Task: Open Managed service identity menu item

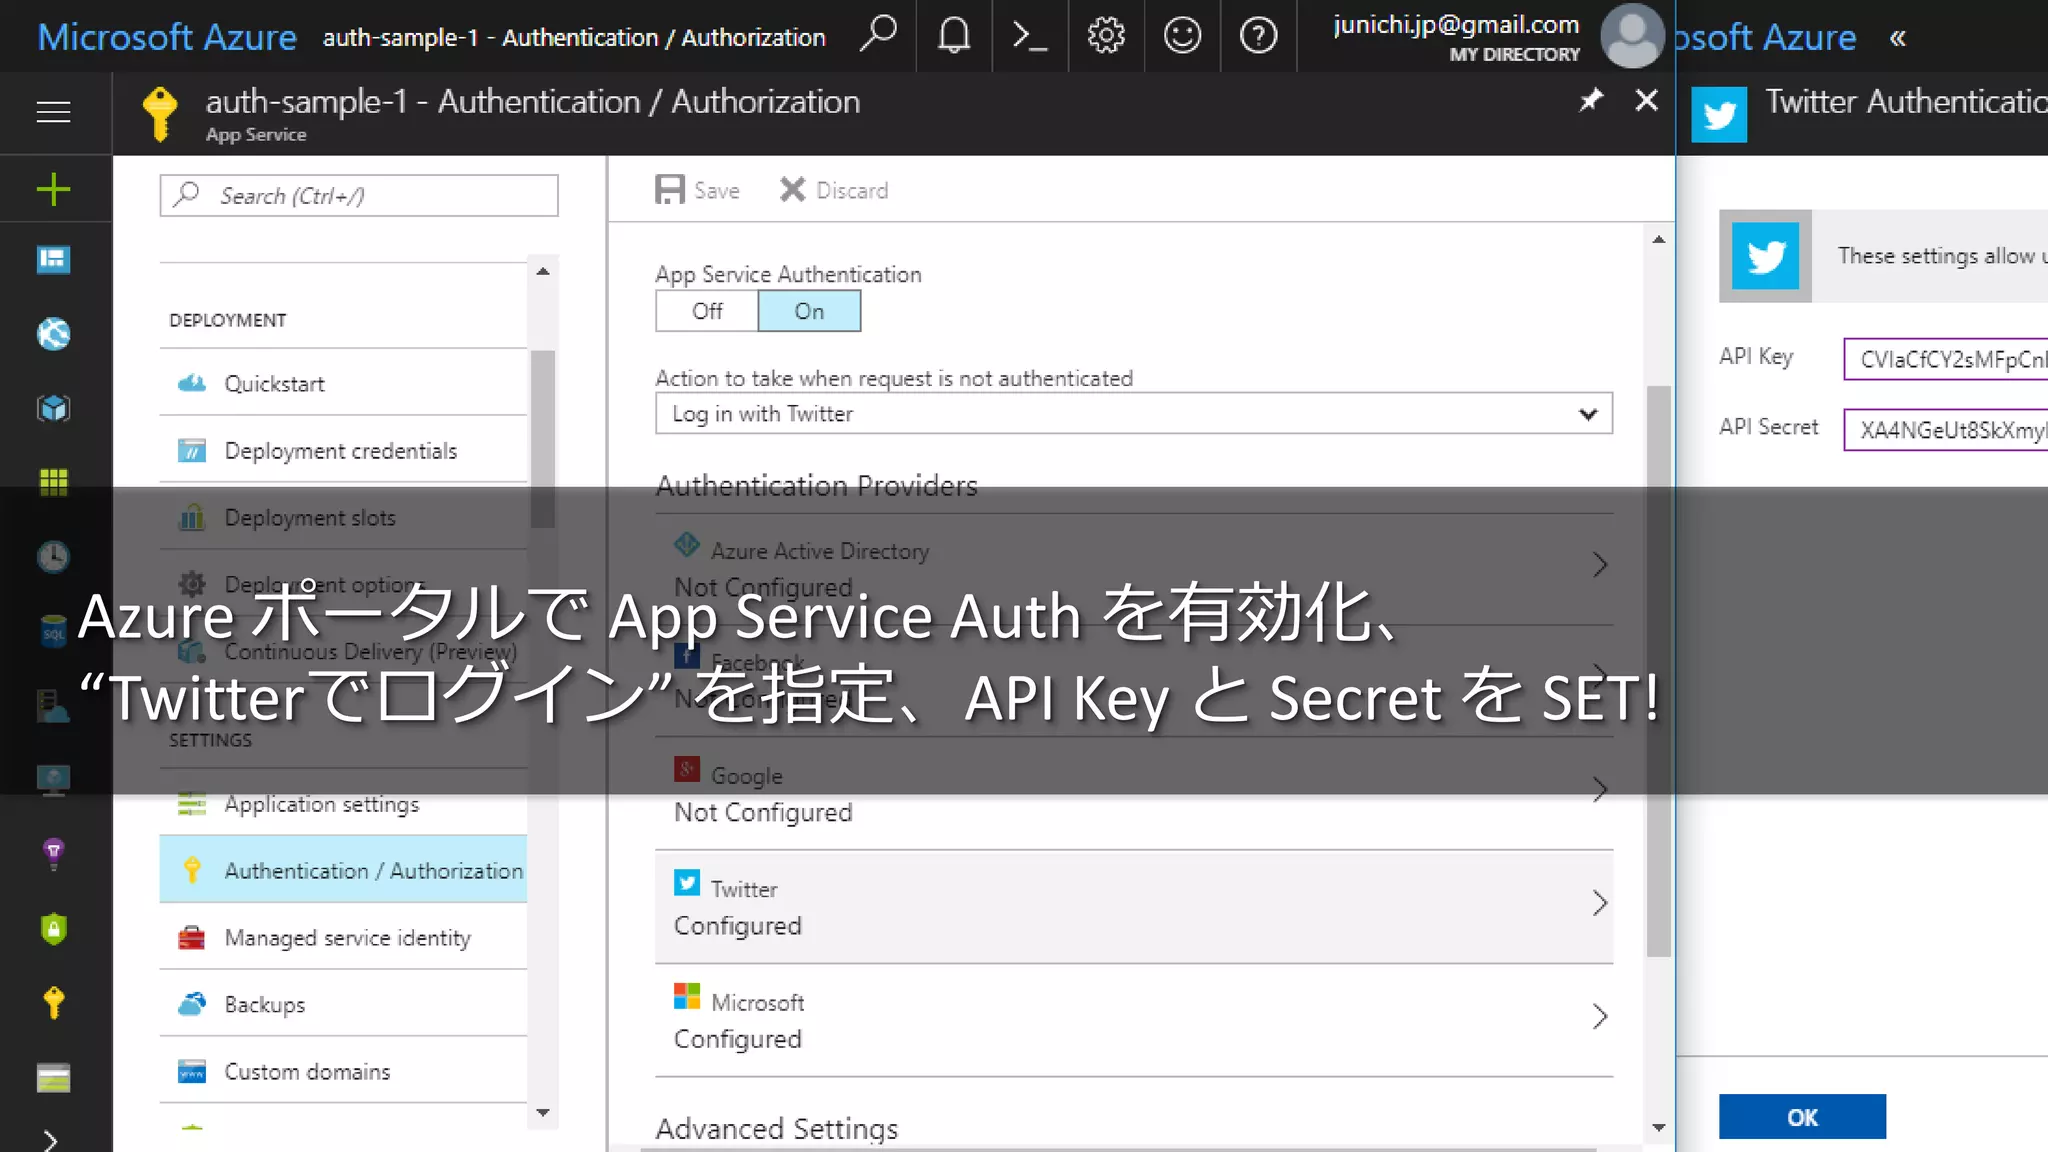Action: (343, 937)
